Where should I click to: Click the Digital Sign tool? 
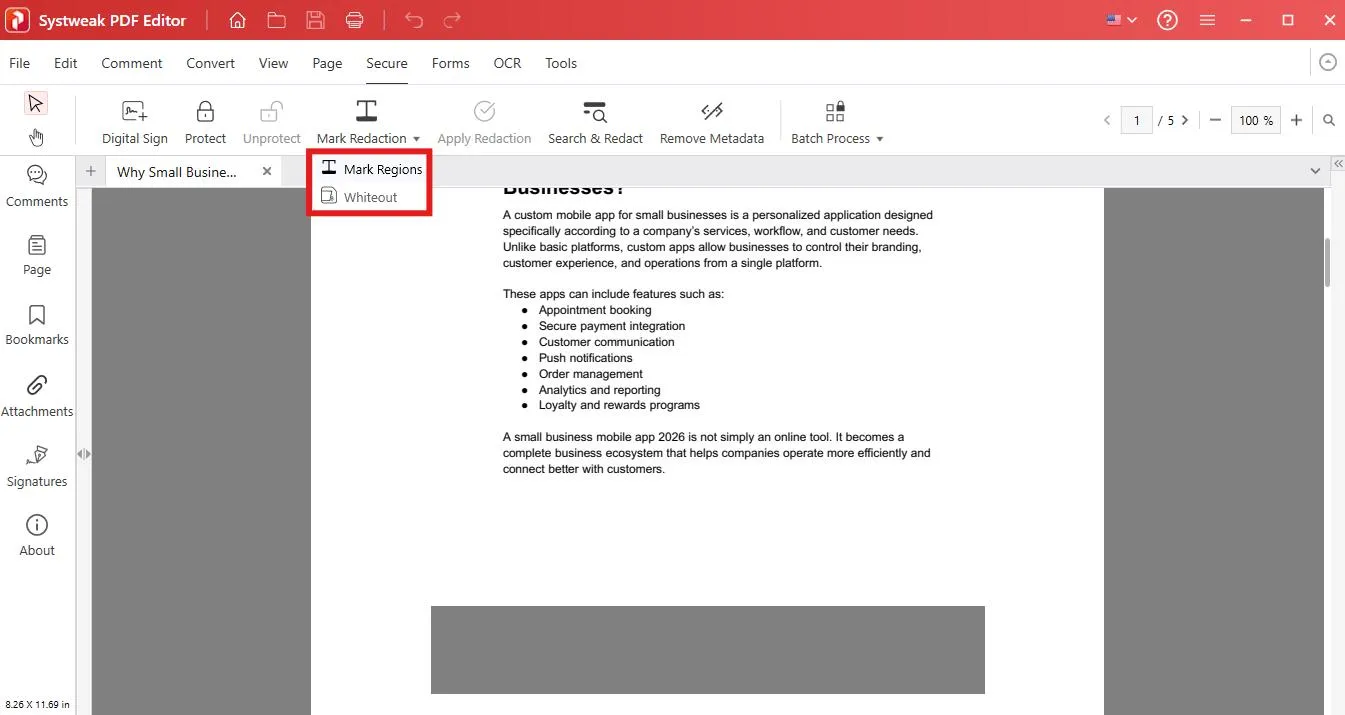click(x=135, y=123)
